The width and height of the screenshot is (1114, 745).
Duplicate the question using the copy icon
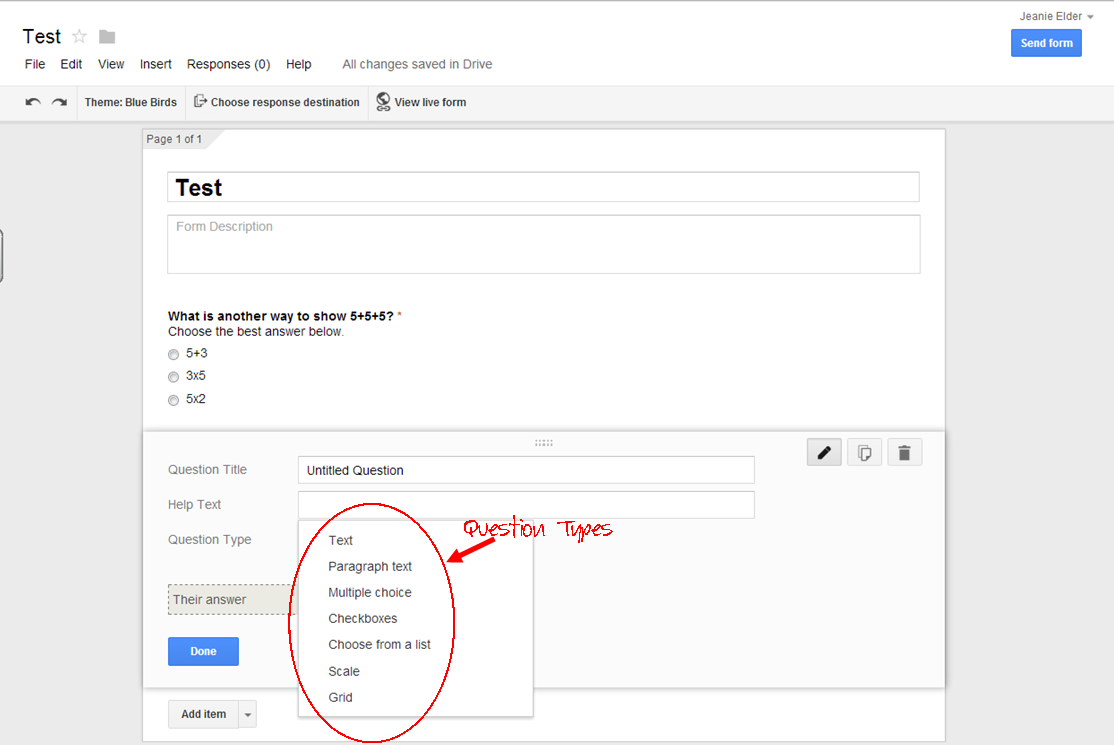point(864,452)
